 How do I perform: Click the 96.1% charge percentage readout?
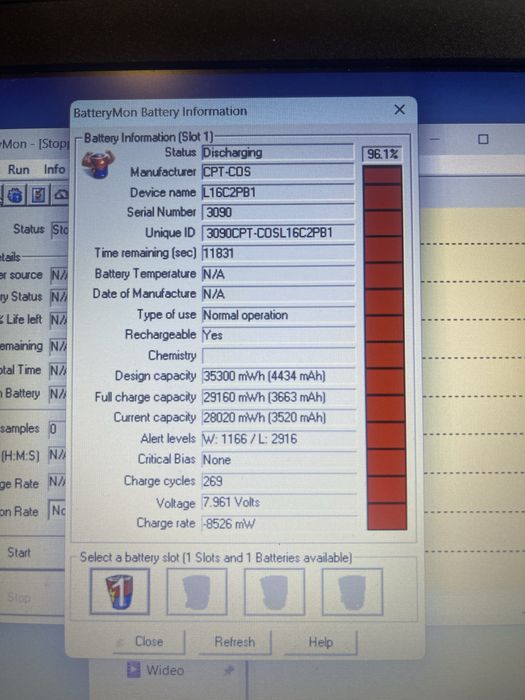click(x=382, y=154)
